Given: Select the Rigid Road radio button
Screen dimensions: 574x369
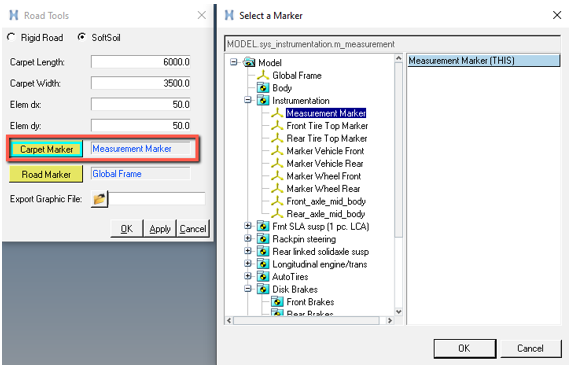Looking at the screenshot, I should 11,37.
